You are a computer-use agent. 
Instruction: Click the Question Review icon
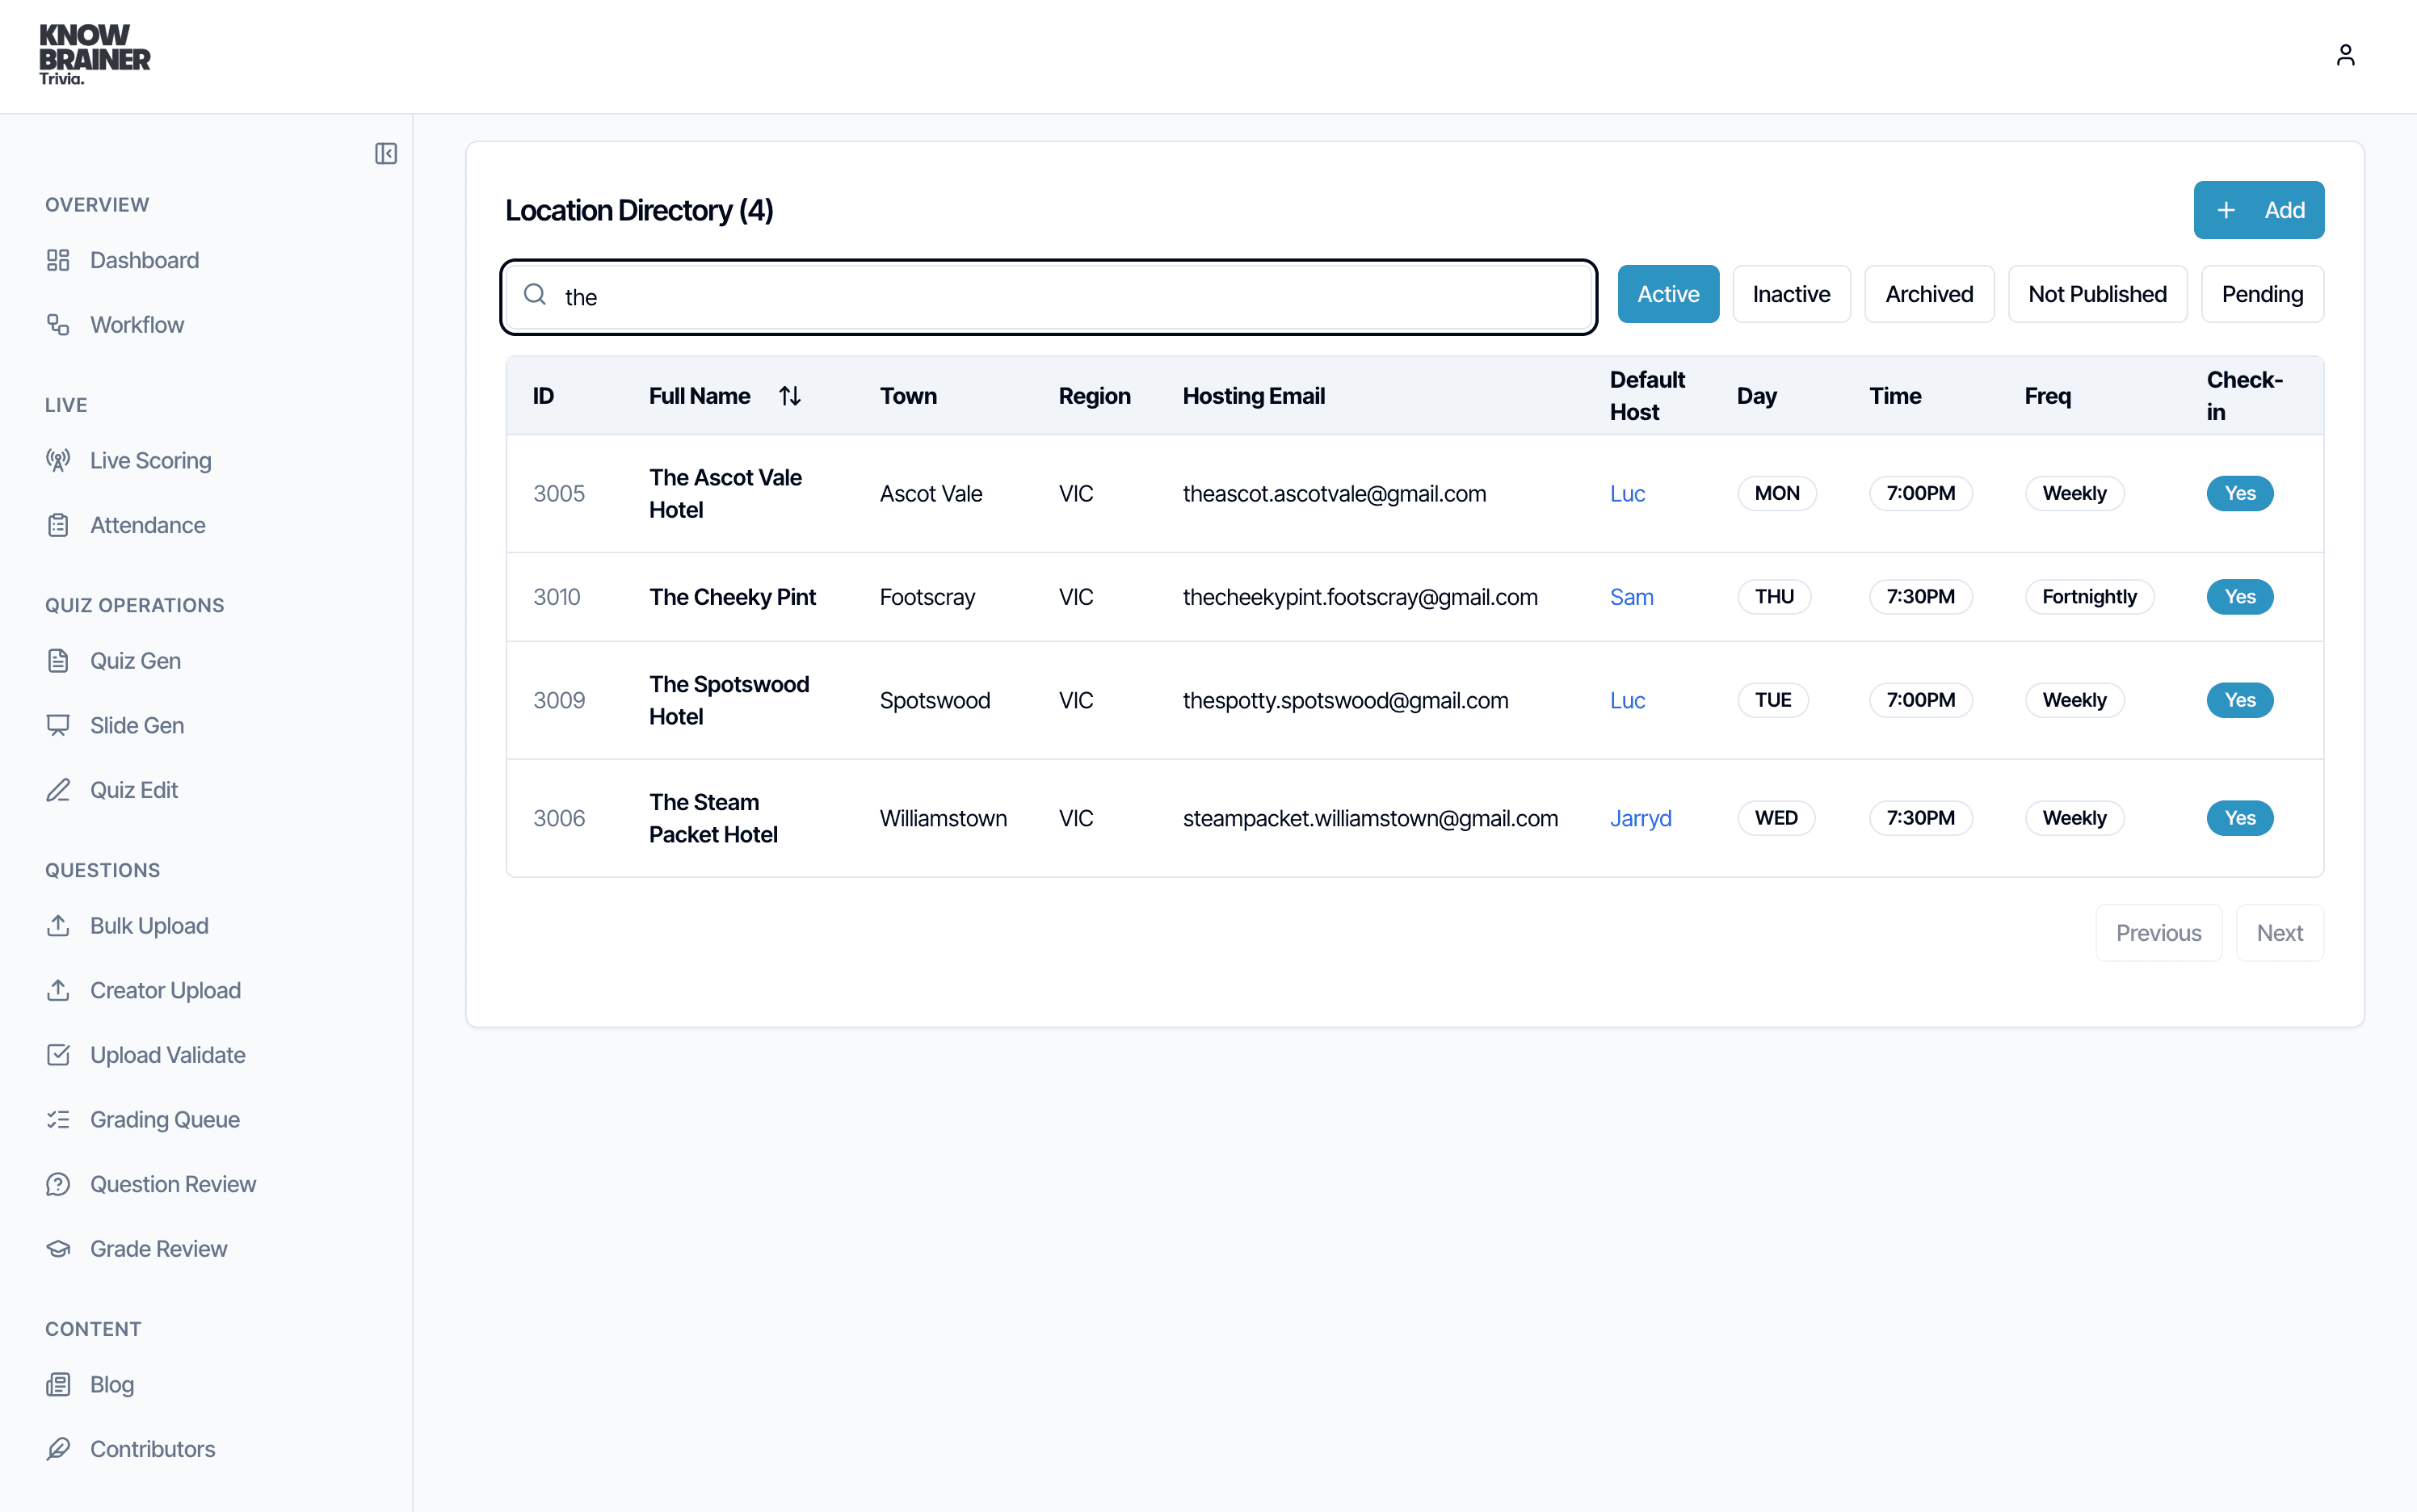[58, 1184]
